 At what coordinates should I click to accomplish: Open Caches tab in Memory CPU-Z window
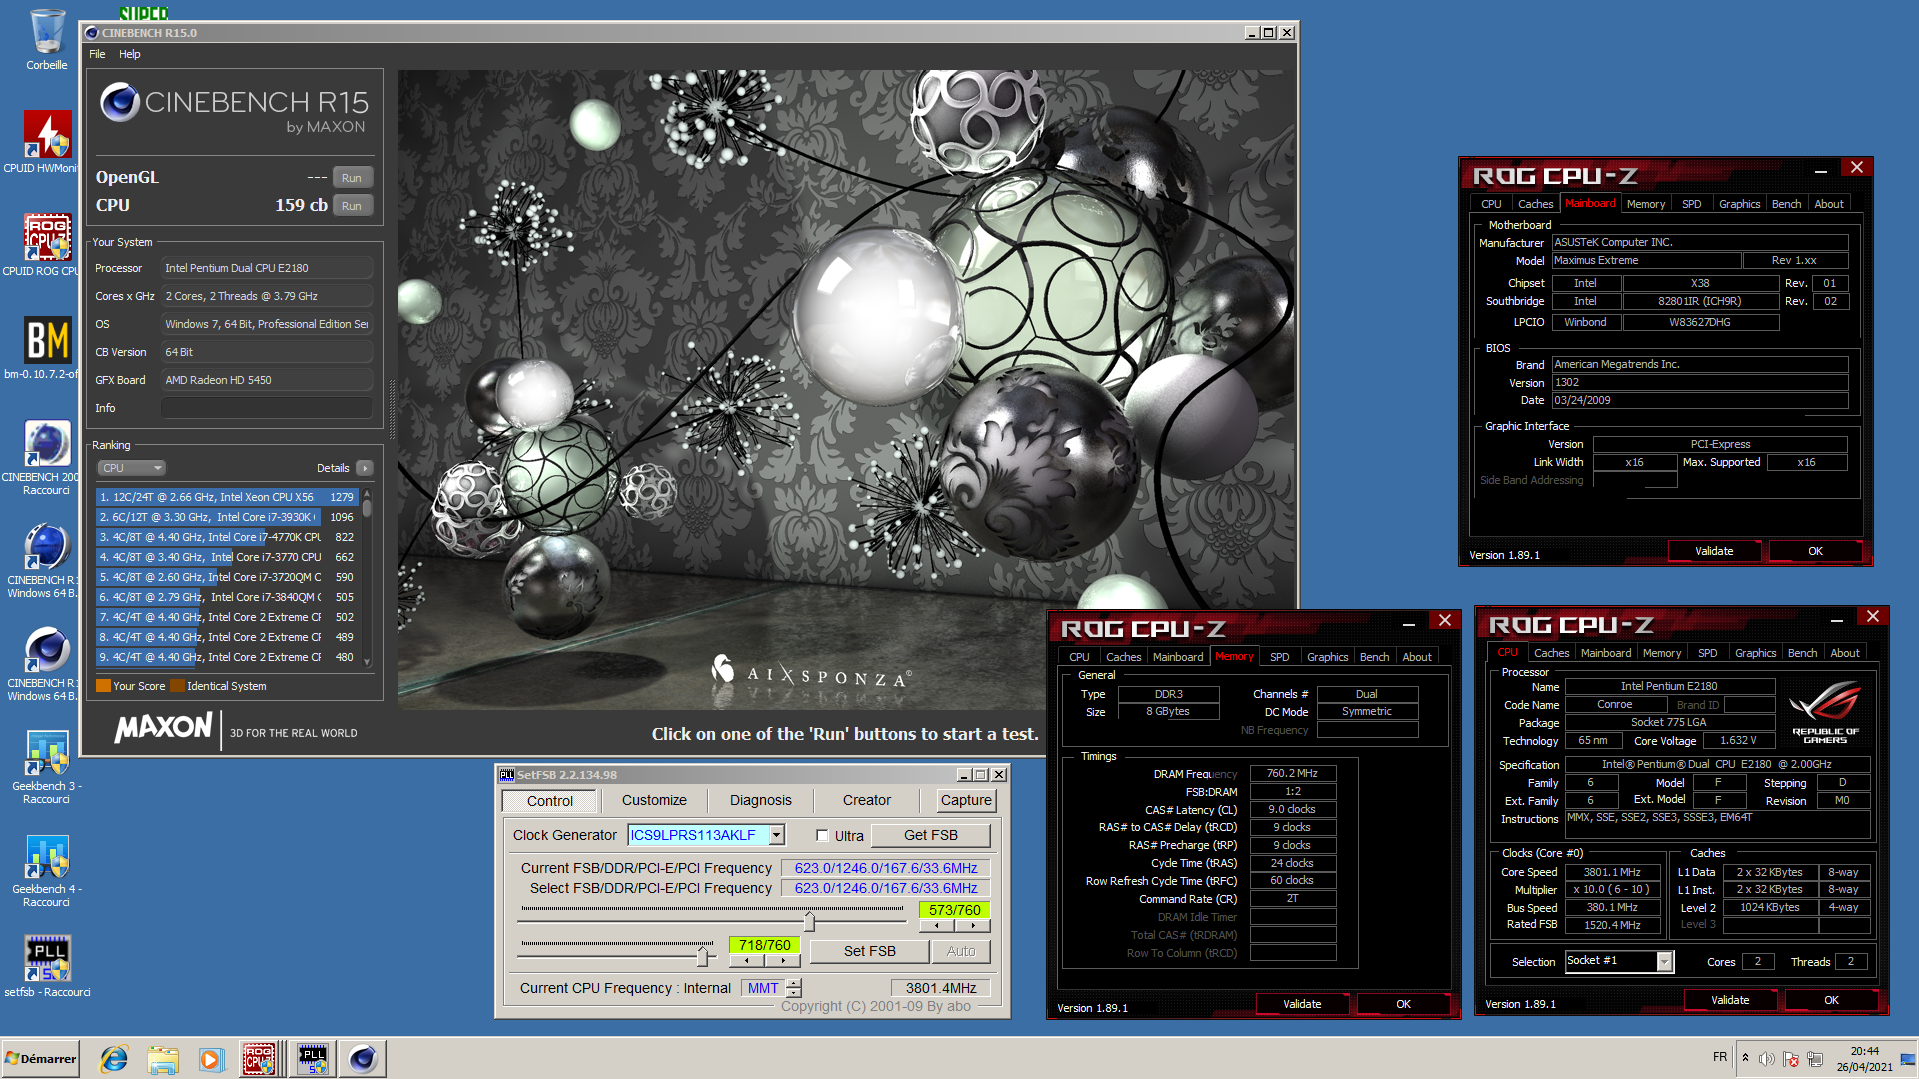click(1124, 657)
